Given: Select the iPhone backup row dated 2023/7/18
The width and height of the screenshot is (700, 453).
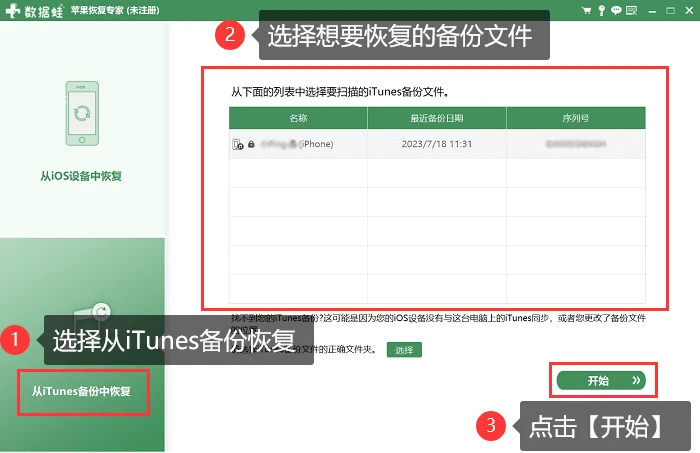Looking at the screenshot, I should tap(437, 144).
